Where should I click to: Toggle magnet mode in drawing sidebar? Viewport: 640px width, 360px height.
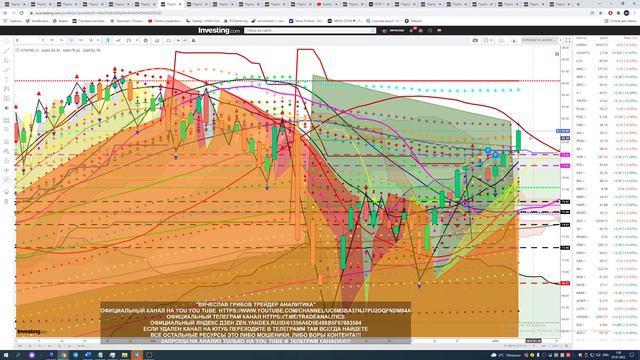[6, 142]
